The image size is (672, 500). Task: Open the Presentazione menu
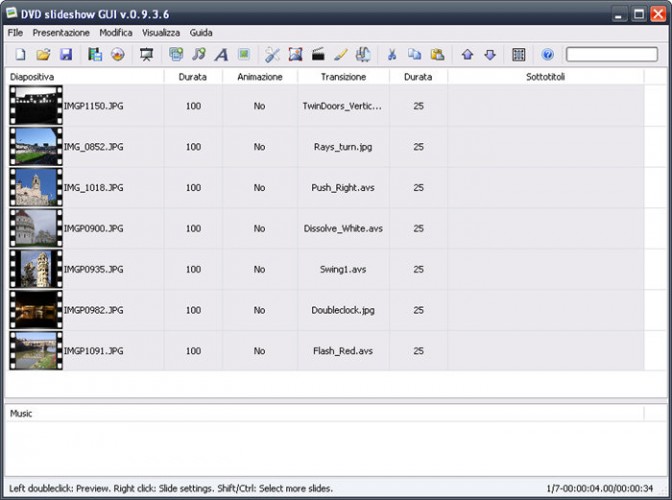click(61, 33)
